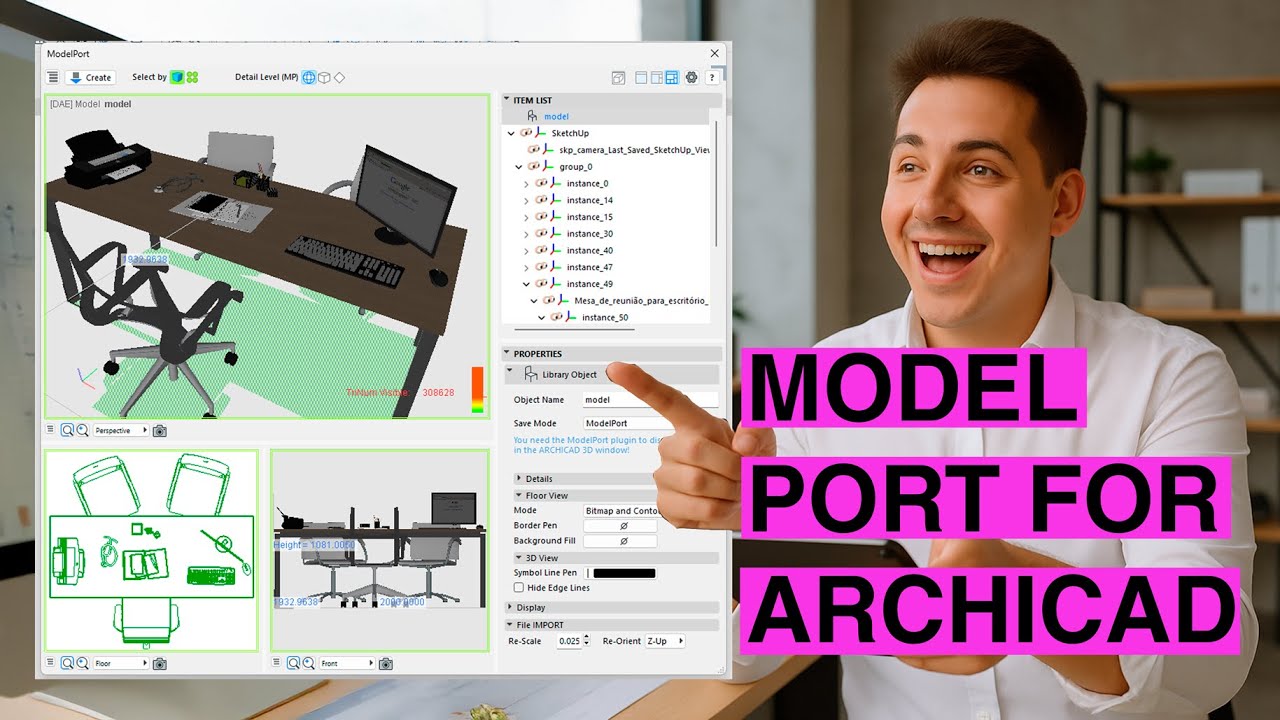
Task: Open the Re-Orient Z-Up dropdown
Action: [665, 641]
